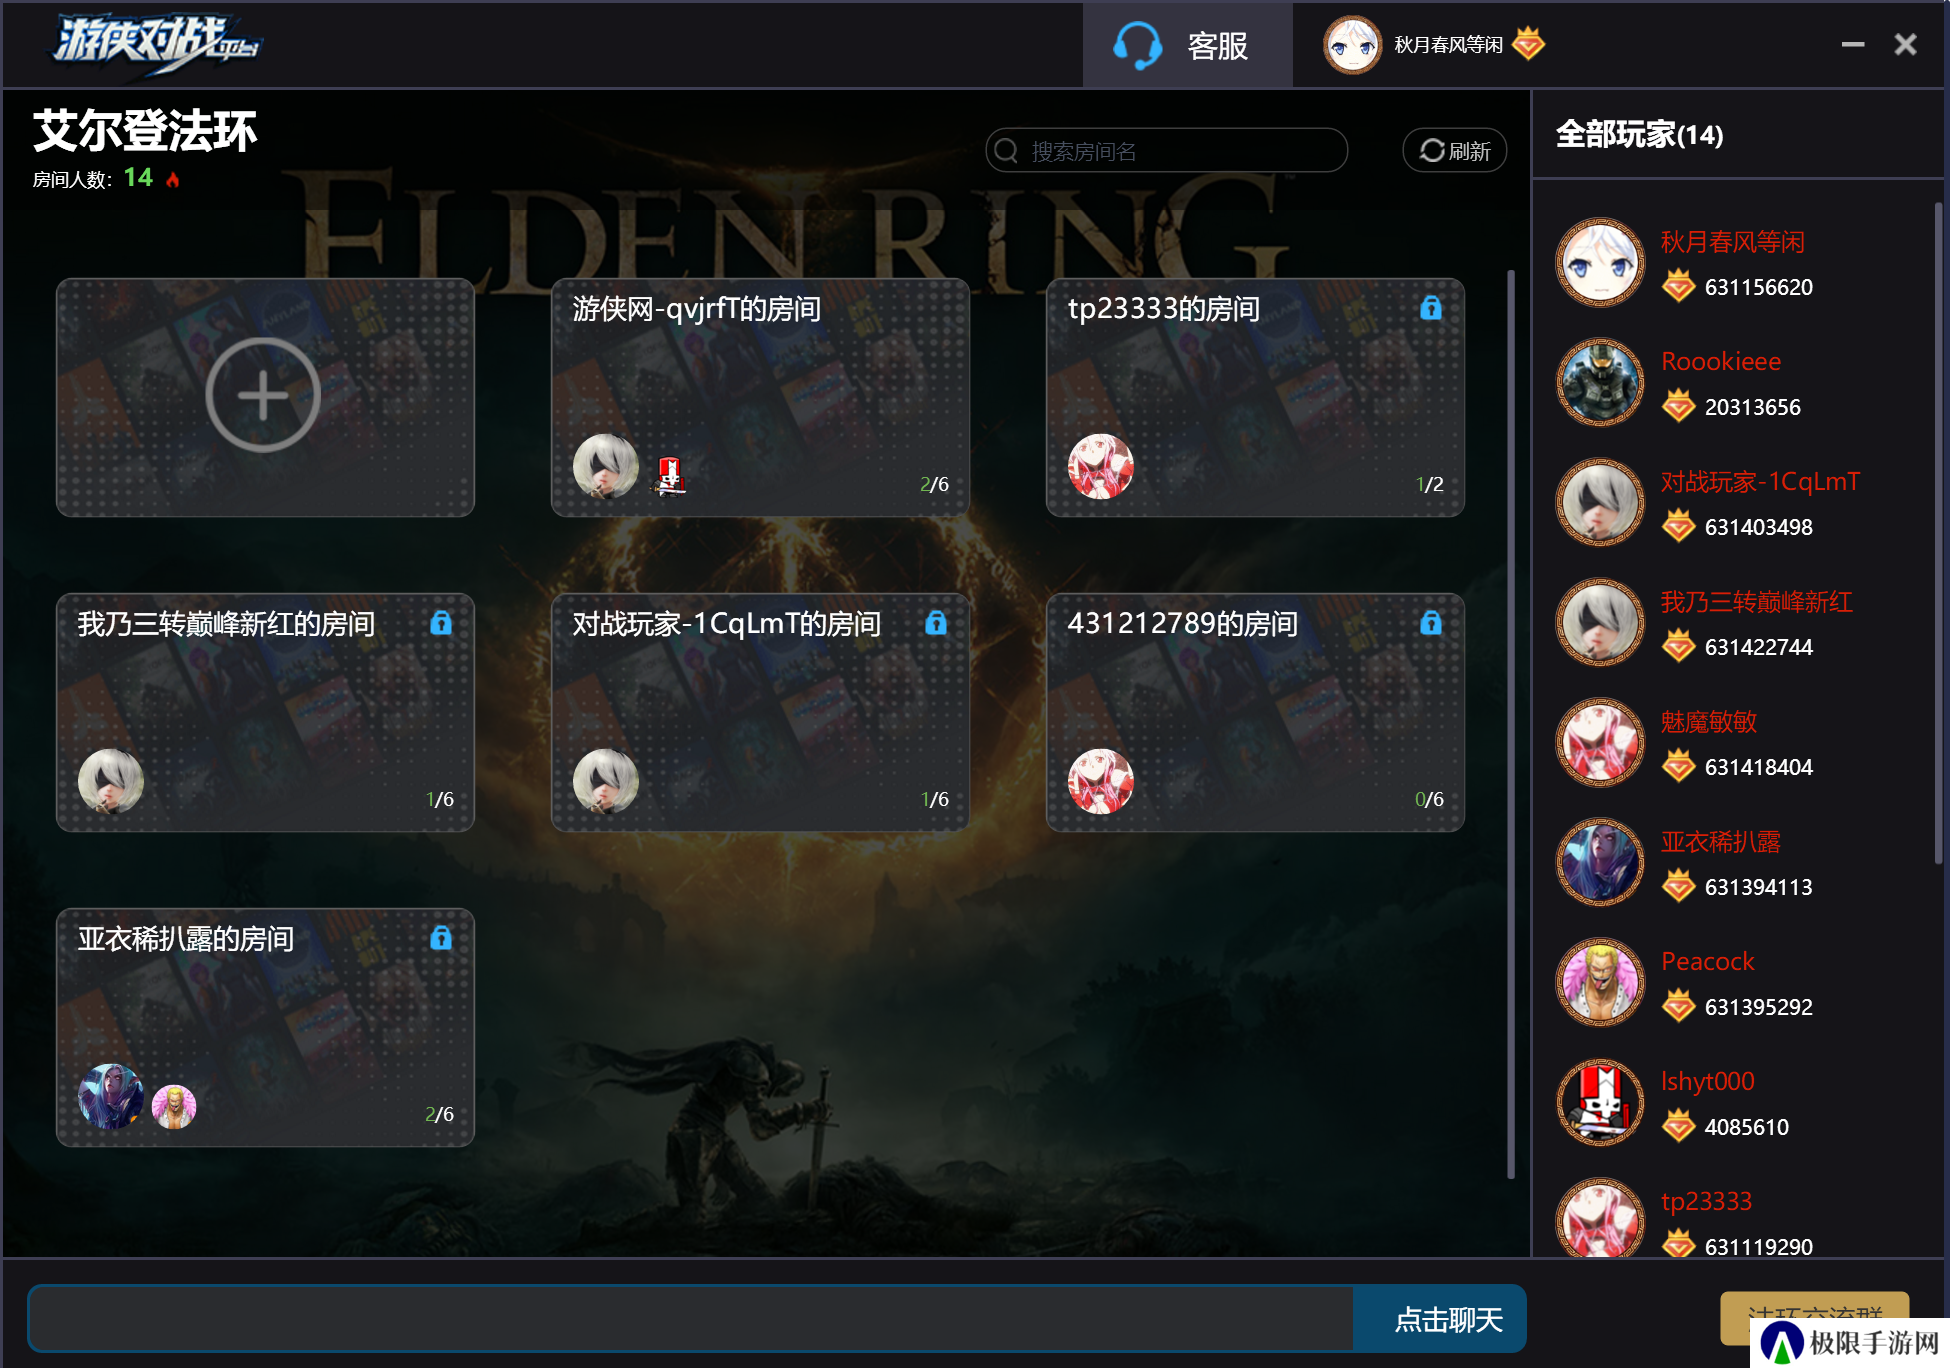Click the search magnifier icon

(1006, 151)
